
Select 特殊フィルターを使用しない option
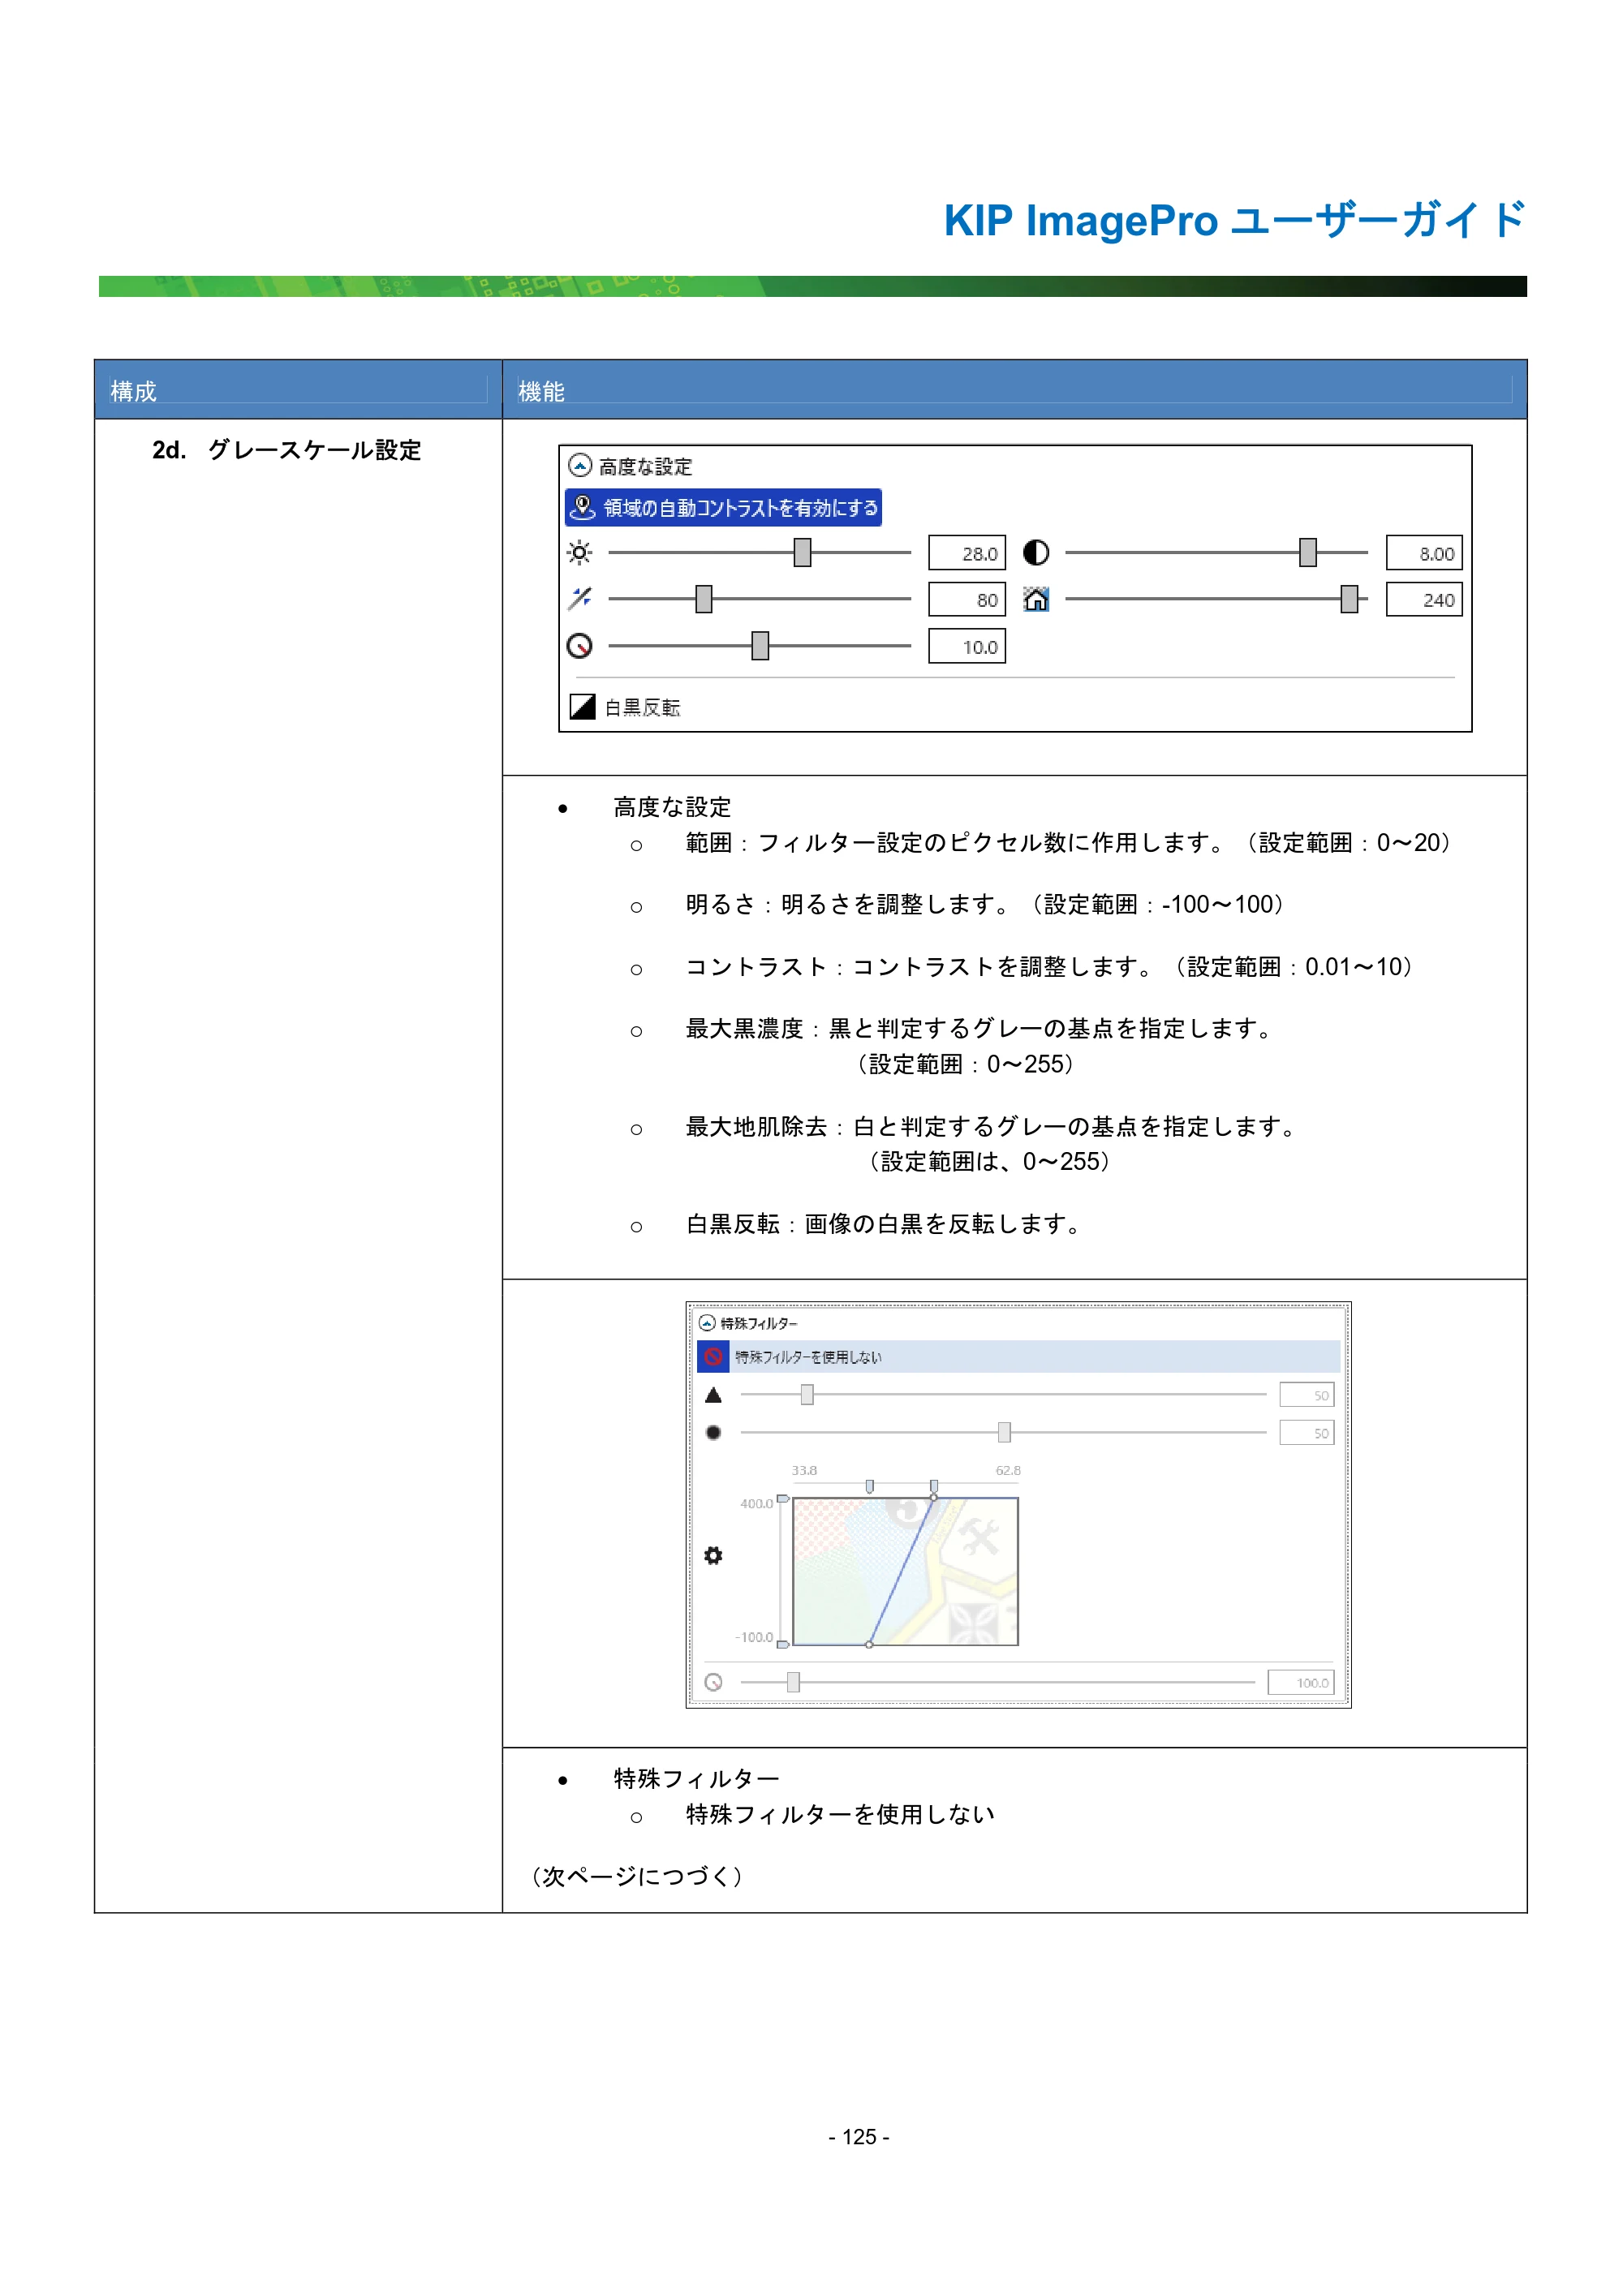pyautogui.click(x=1019, y=1357)
